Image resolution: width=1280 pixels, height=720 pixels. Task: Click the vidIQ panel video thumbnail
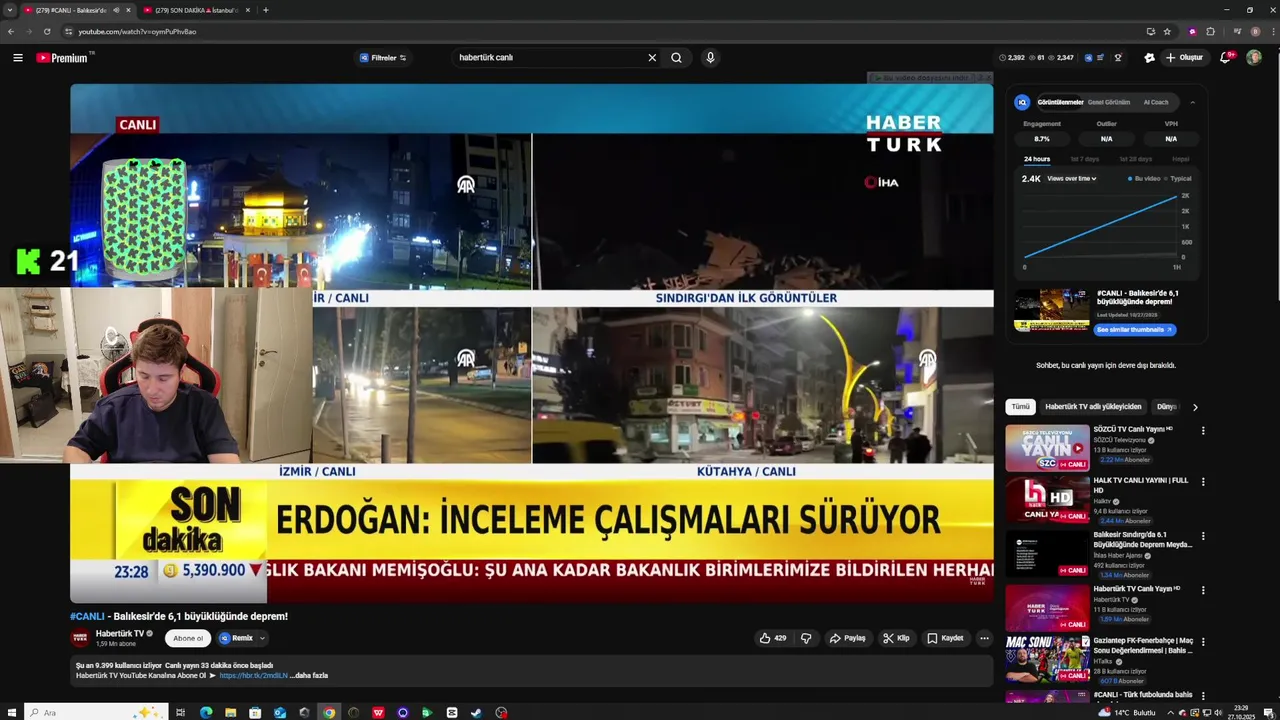pyautogui.click(x=1052, y=310)
